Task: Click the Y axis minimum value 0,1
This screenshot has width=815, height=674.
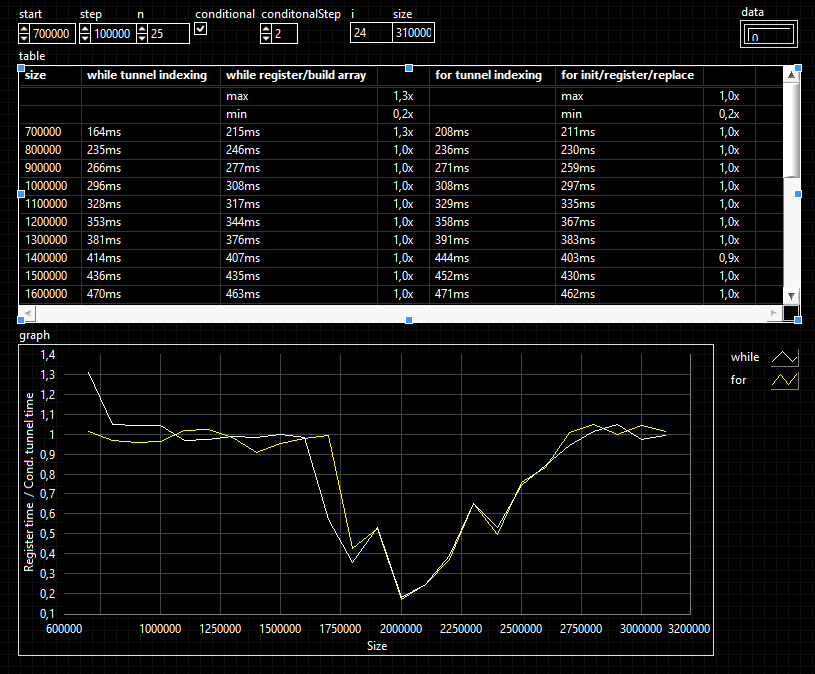Action: pyautogui.click(x=47, y=614)
